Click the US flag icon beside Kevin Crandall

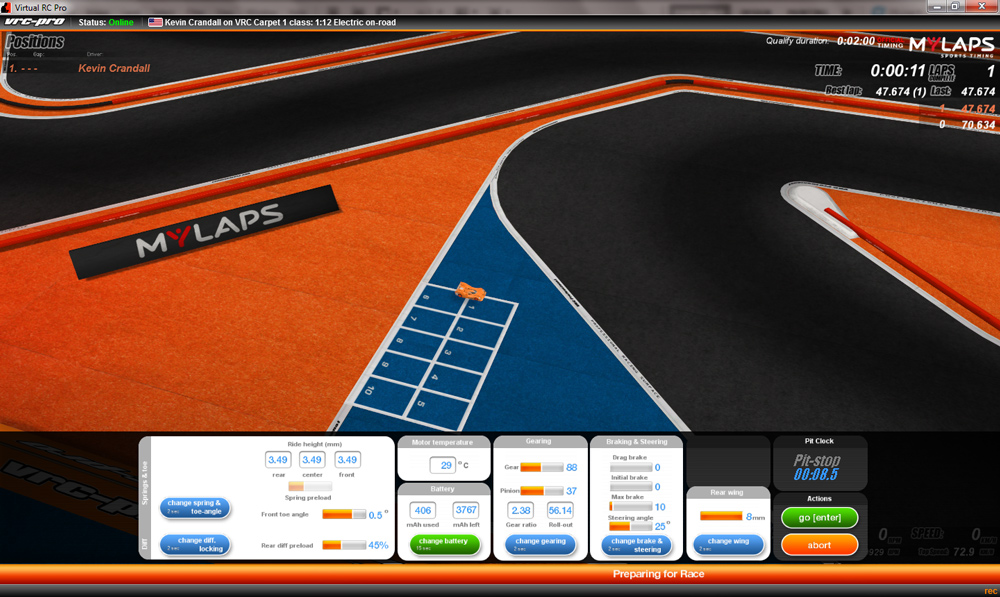[x=155, y=22]
